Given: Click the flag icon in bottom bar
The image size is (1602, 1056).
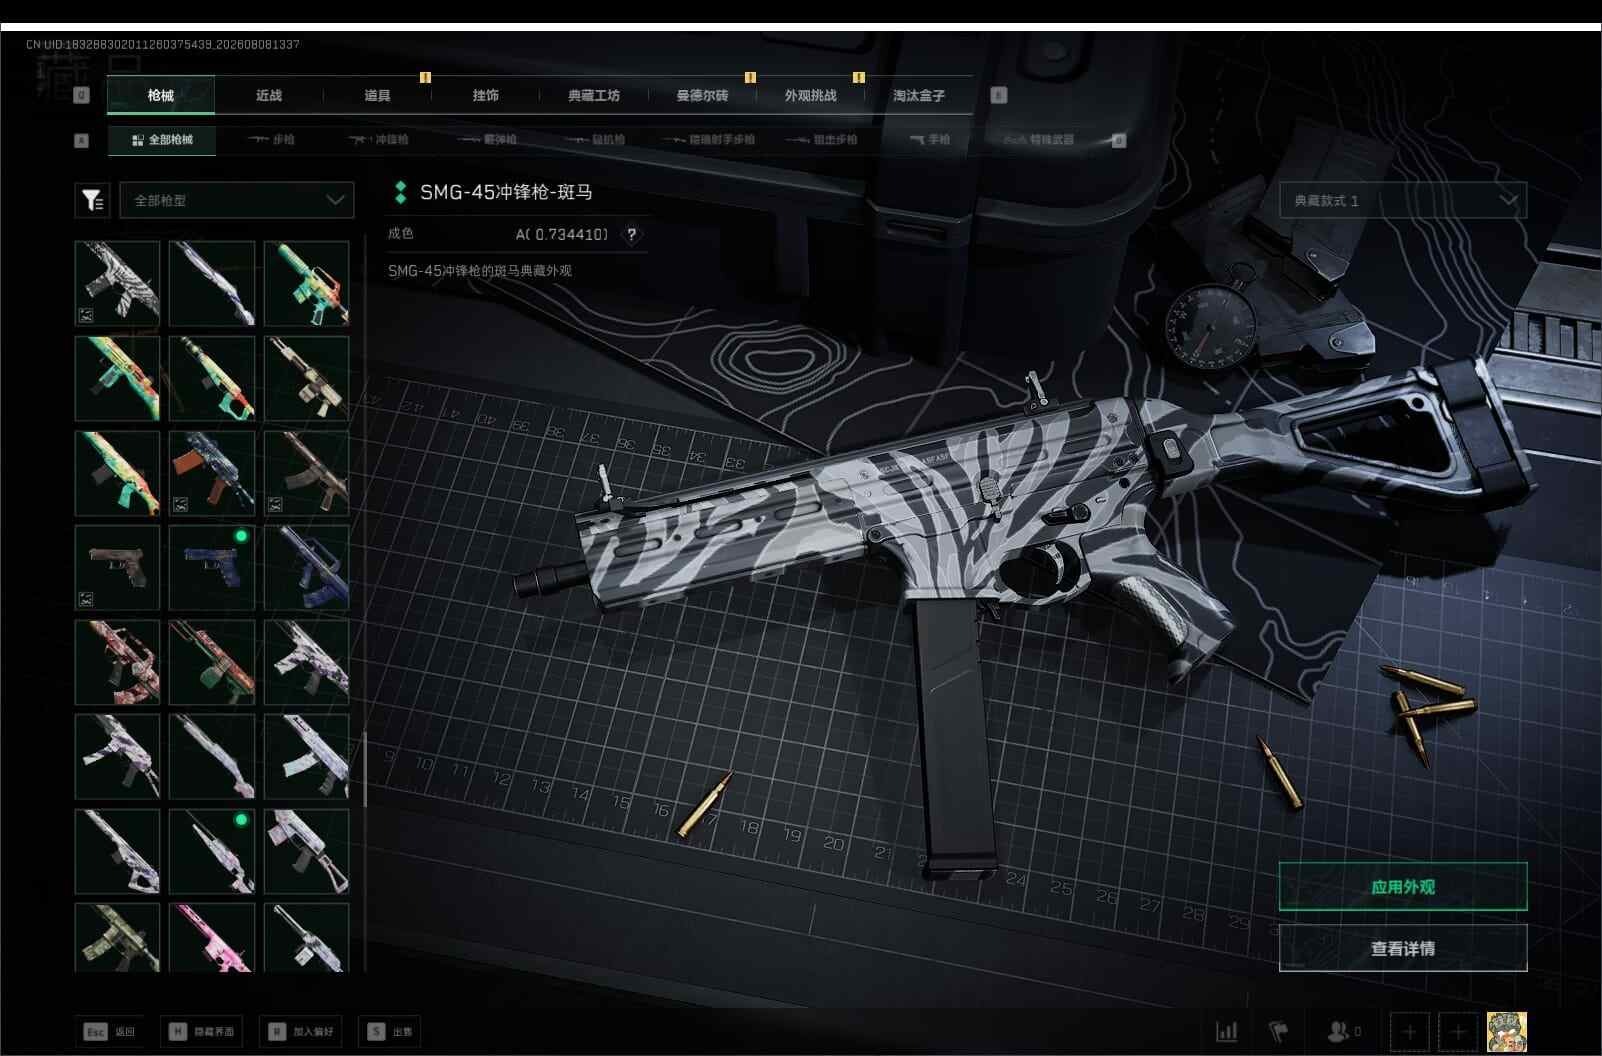Looking at the screenshot, I should click(x=1278, y=1031).
